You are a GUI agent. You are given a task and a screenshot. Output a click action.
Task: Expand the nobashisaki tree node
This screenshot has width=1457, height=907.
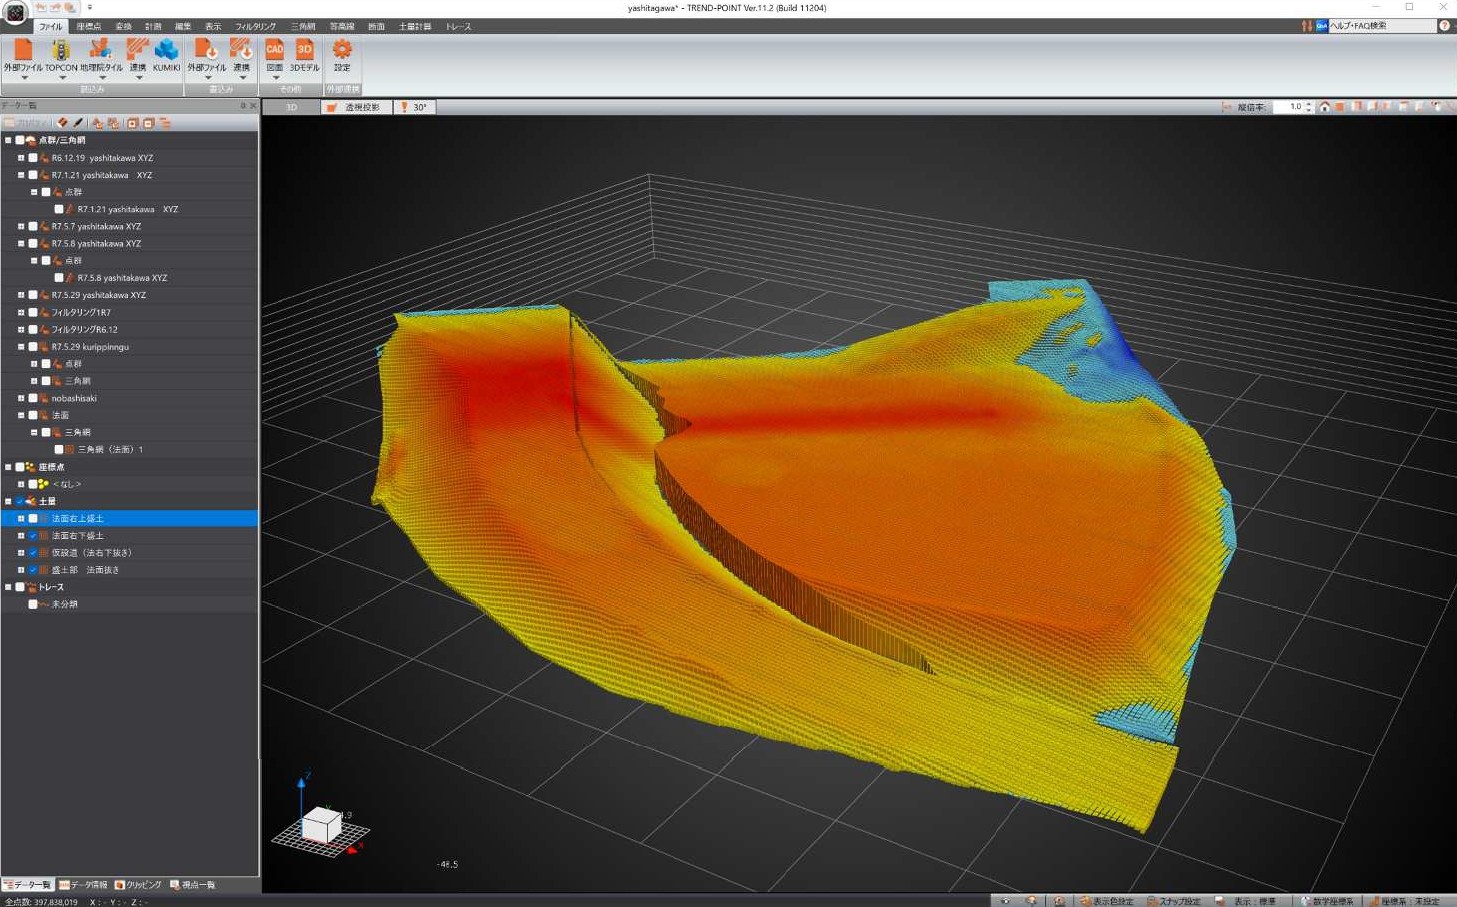[x=21, y=399]
